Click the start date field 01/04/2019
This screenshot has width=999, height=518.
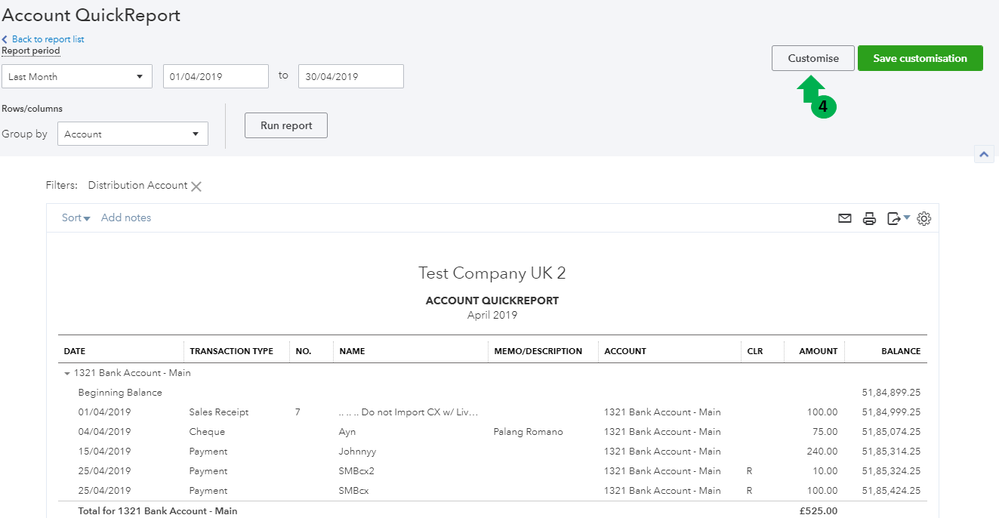point(215,77)
